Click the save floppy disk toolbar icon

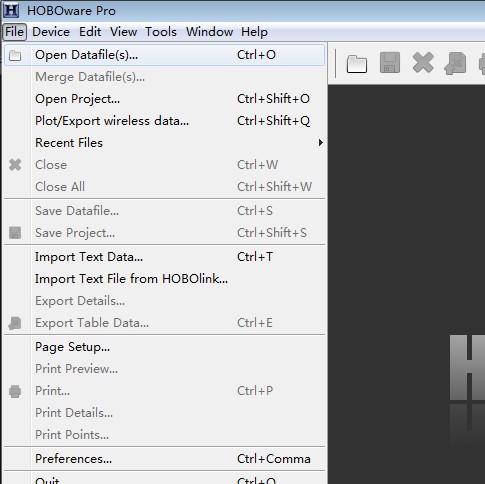tap(390, 63)
